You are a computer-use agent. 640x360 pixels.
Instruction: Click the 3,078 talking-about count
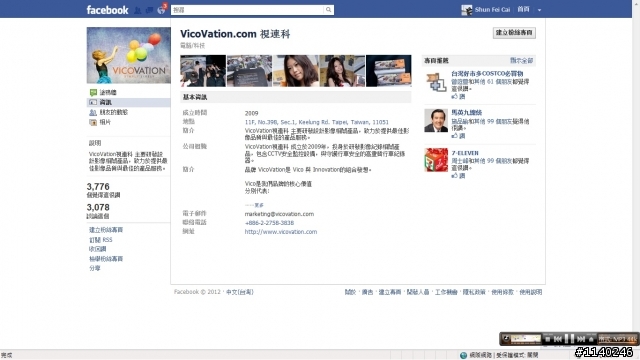[x=98, y=207]
